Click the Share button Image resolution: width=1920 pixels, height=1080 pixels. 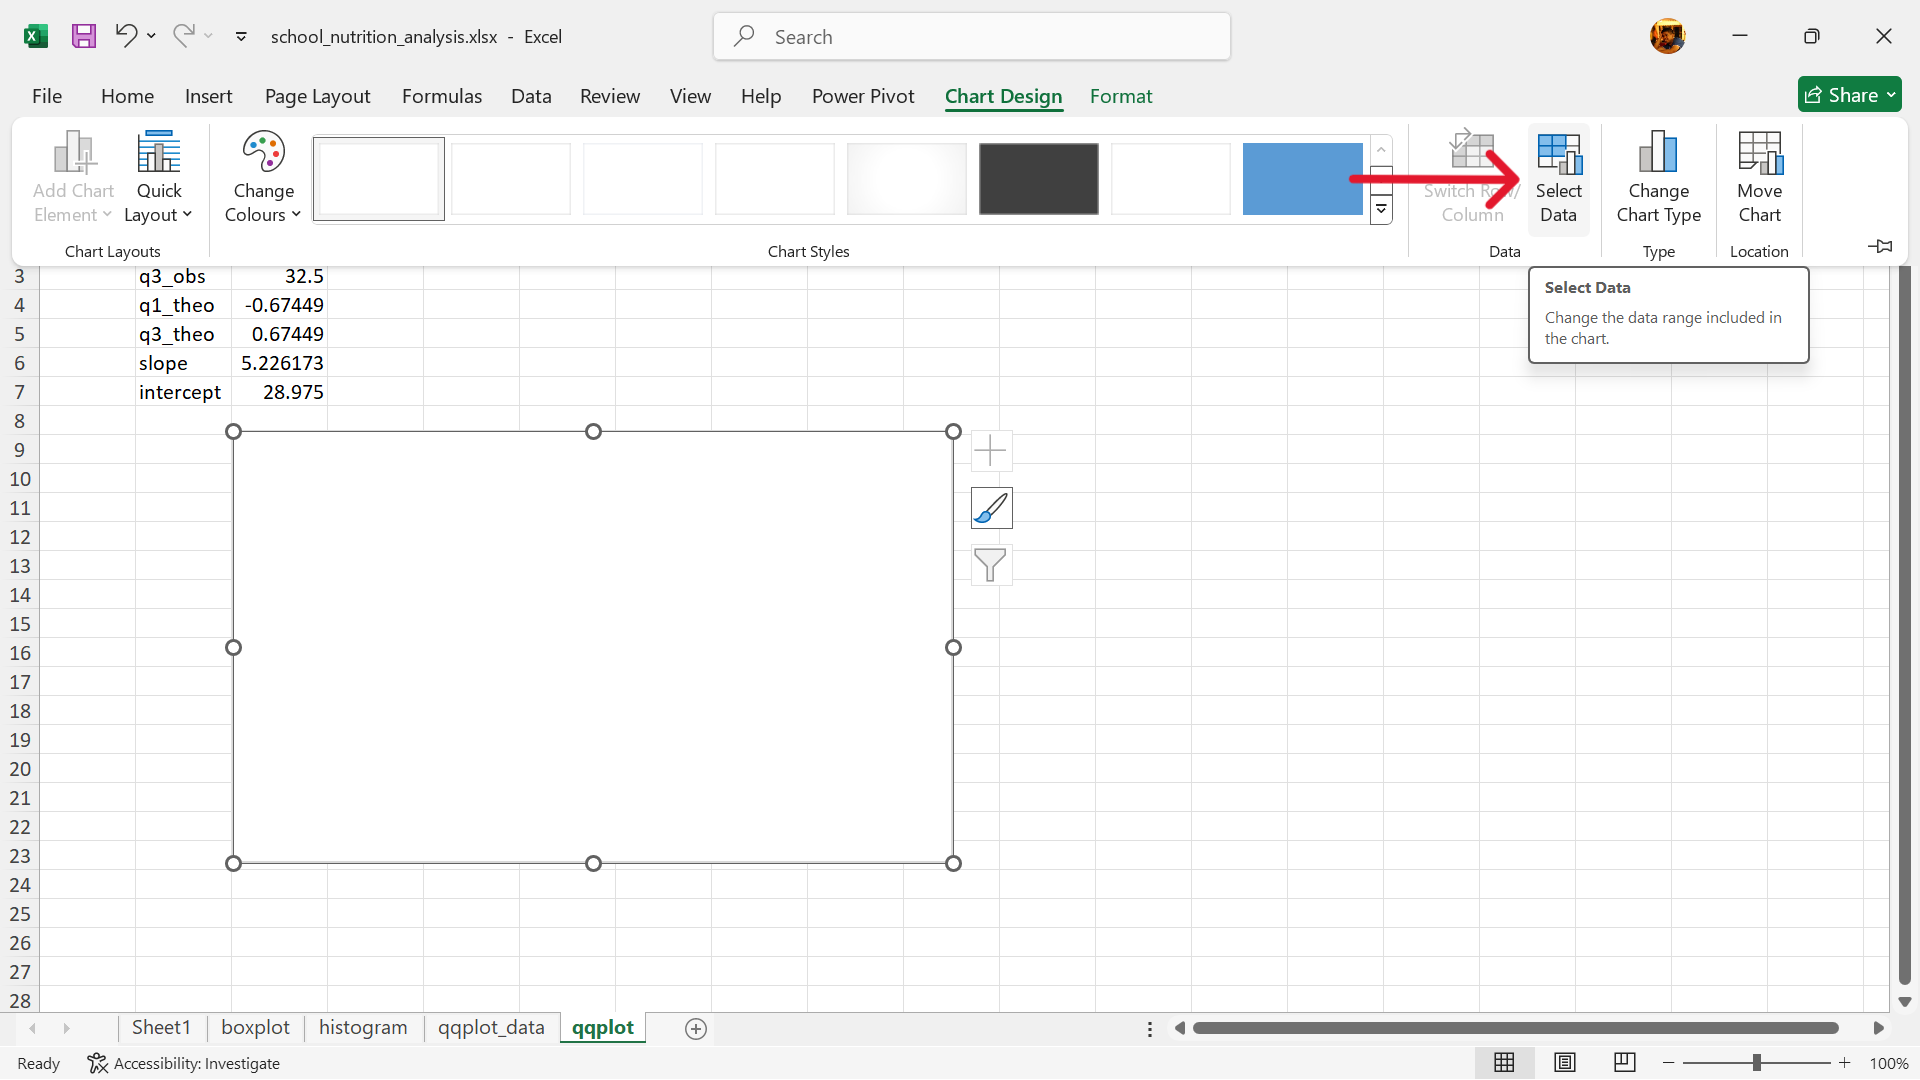point(1849,95)
